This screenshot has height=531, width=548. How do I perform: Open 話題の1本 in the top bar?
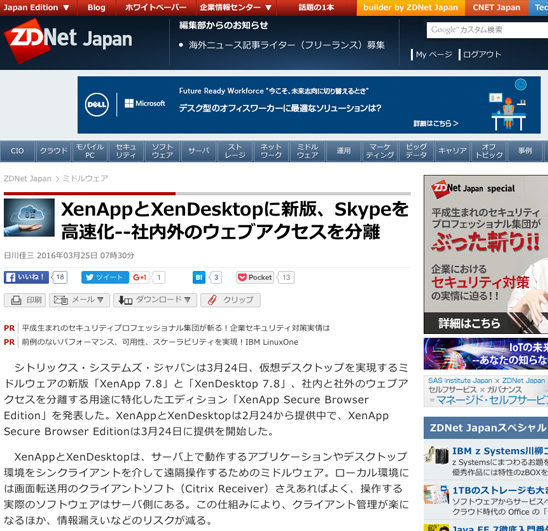tap(316, 7)
